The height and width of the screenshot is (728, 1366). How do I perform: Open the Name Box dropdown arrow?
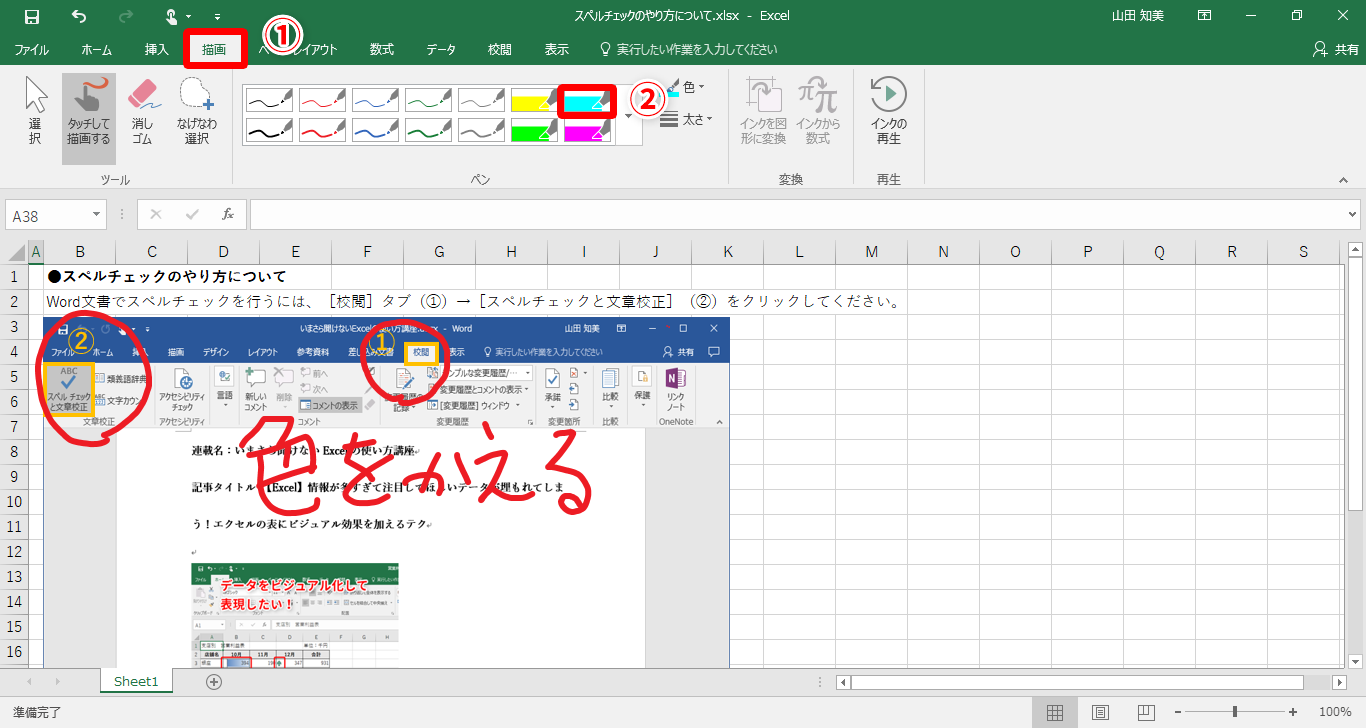tap(97, 214)
